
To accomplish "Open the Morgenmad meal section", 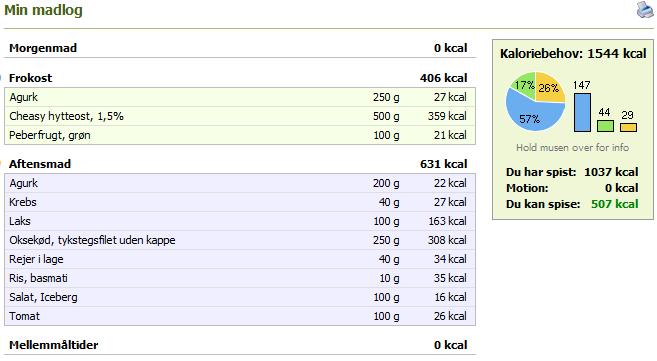I will tap(240, 48).
